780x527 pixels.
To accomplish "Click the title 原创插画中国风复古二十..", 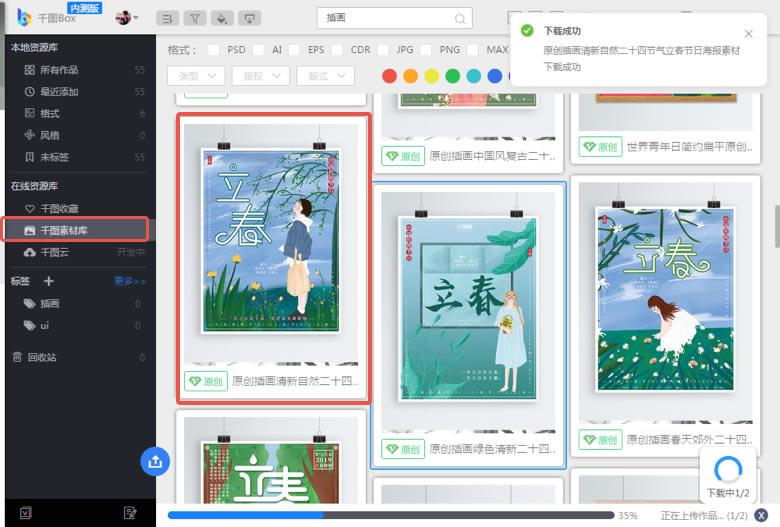I will pos(492,156).
